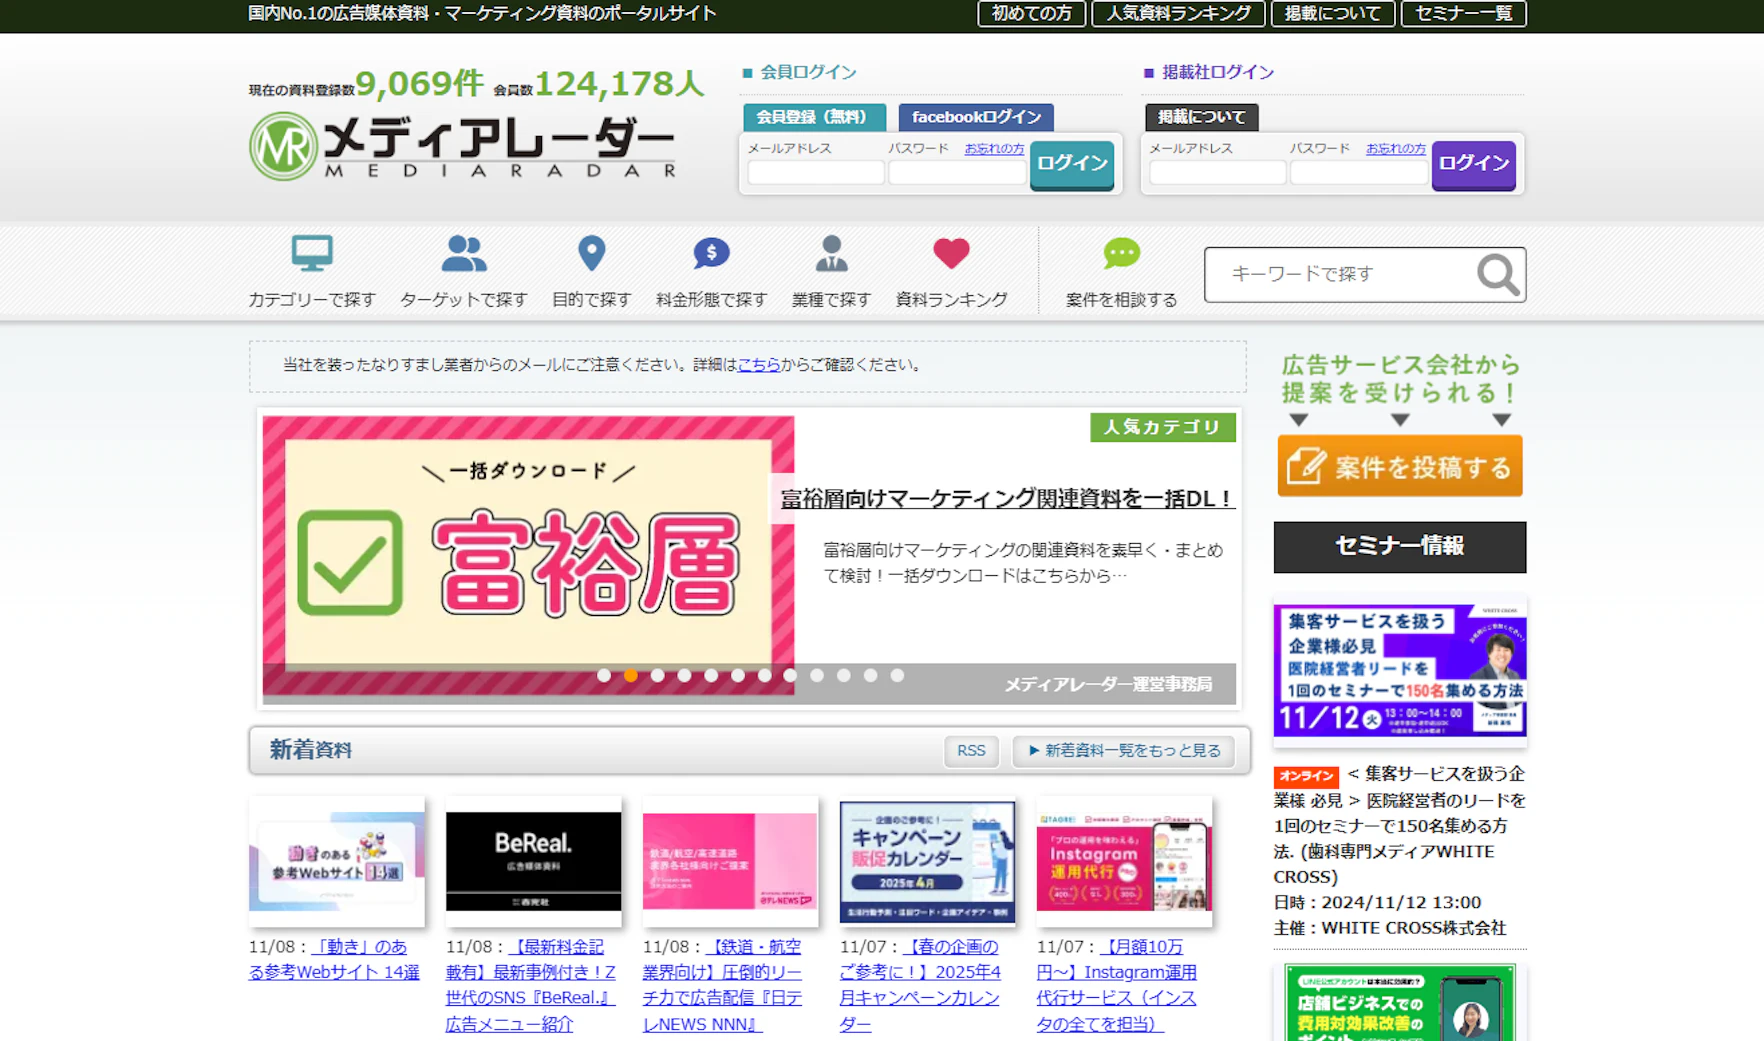Select the last white carousel dot
This screenshot has width=1764, height=1041.
pos(898,676)
